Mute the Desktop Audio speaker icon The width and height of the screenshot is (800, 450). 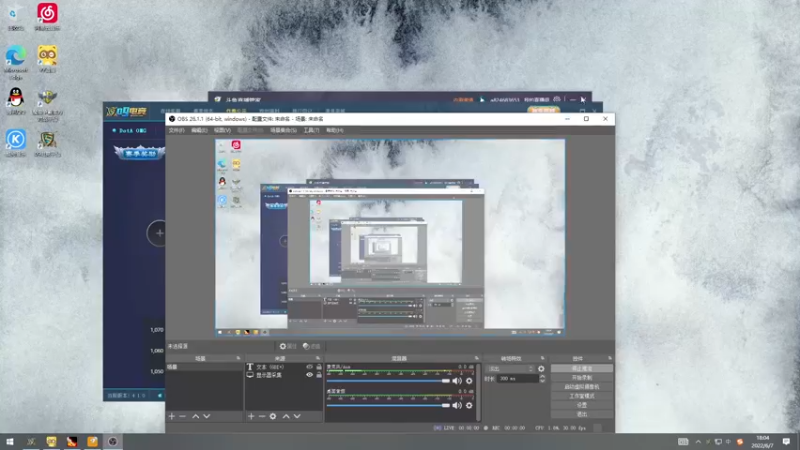tap(457, 405)
